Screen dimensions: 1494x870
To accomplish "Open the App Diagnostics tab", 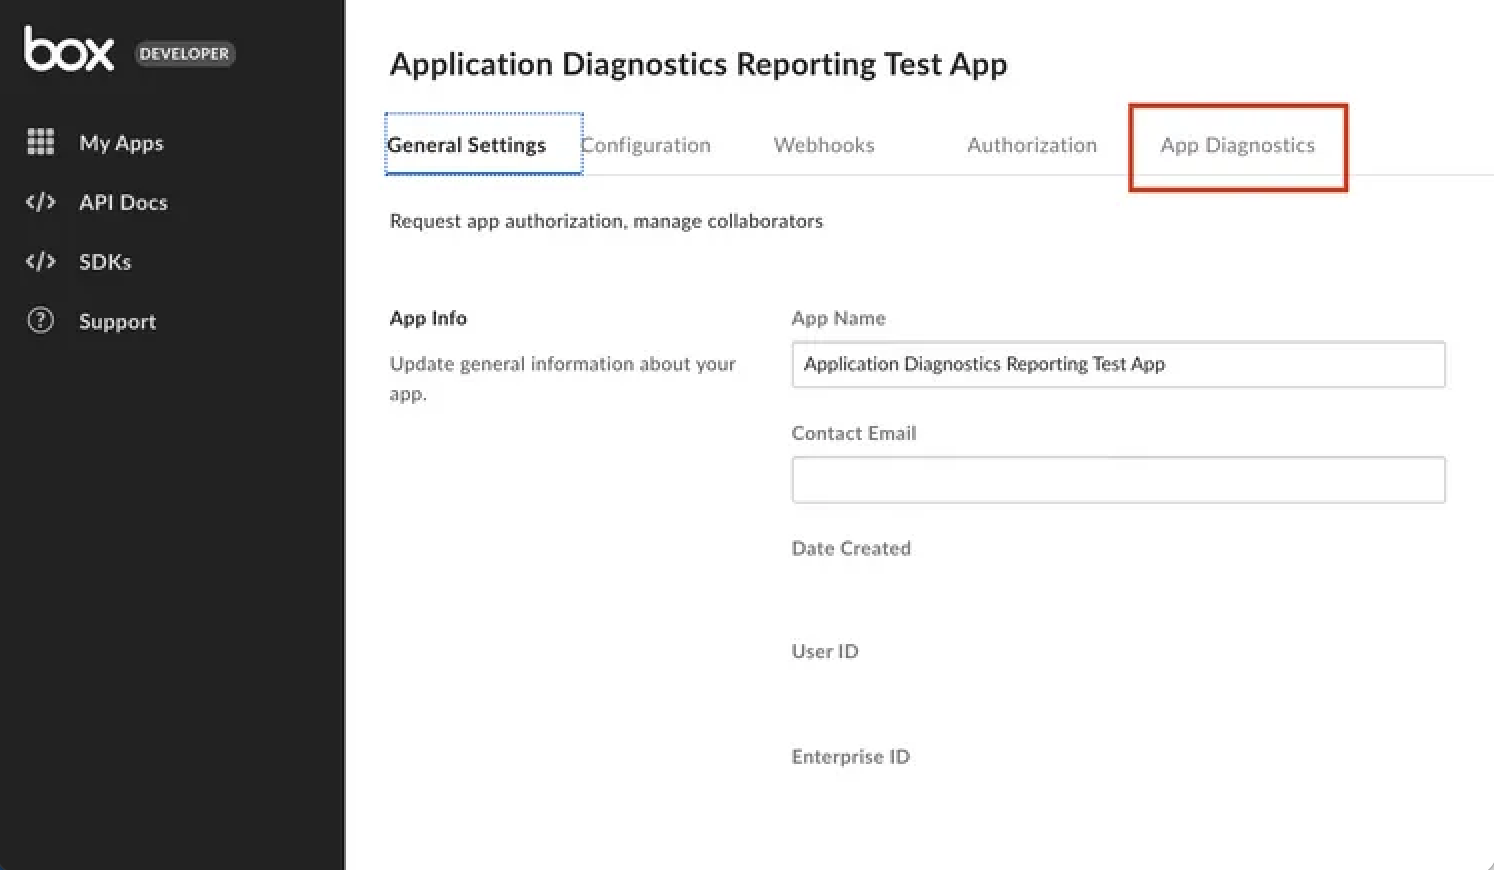I will tap(1237, 146).
